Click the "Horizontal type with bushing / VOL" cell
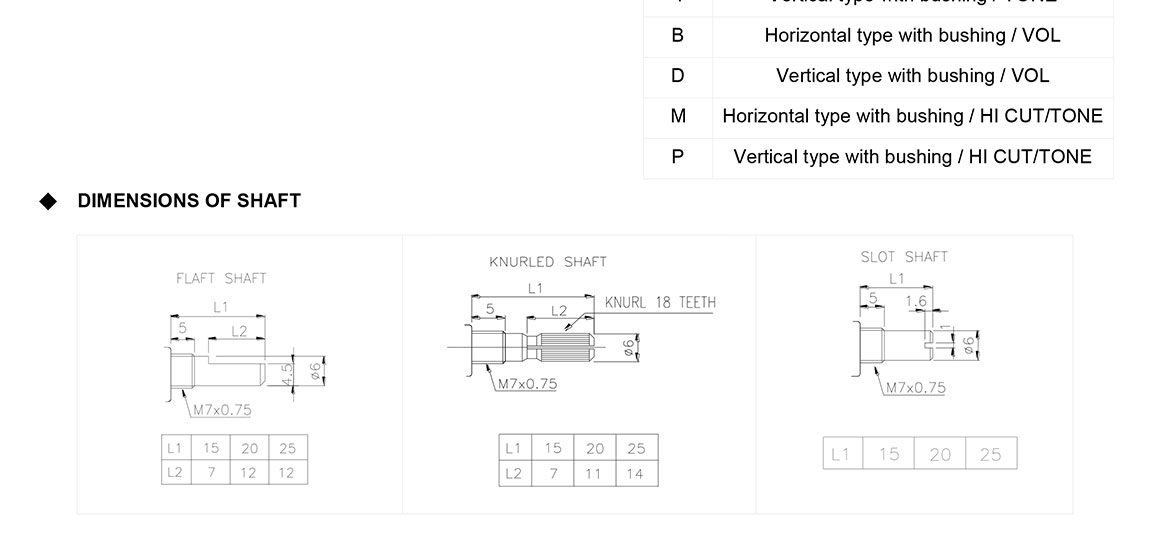Screen dimensions: 1150x542 coord(912,36)
